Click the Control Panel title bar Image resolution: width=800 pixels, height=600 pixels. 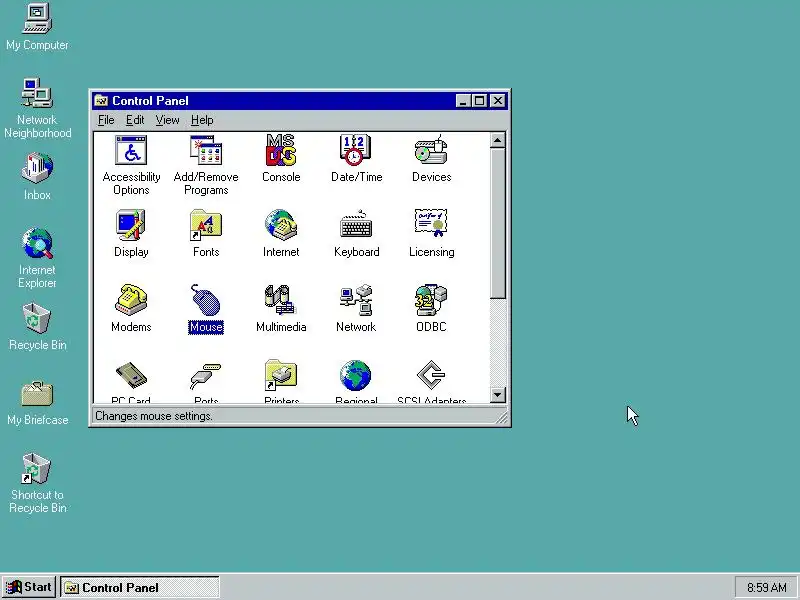[x=299, y=101]
